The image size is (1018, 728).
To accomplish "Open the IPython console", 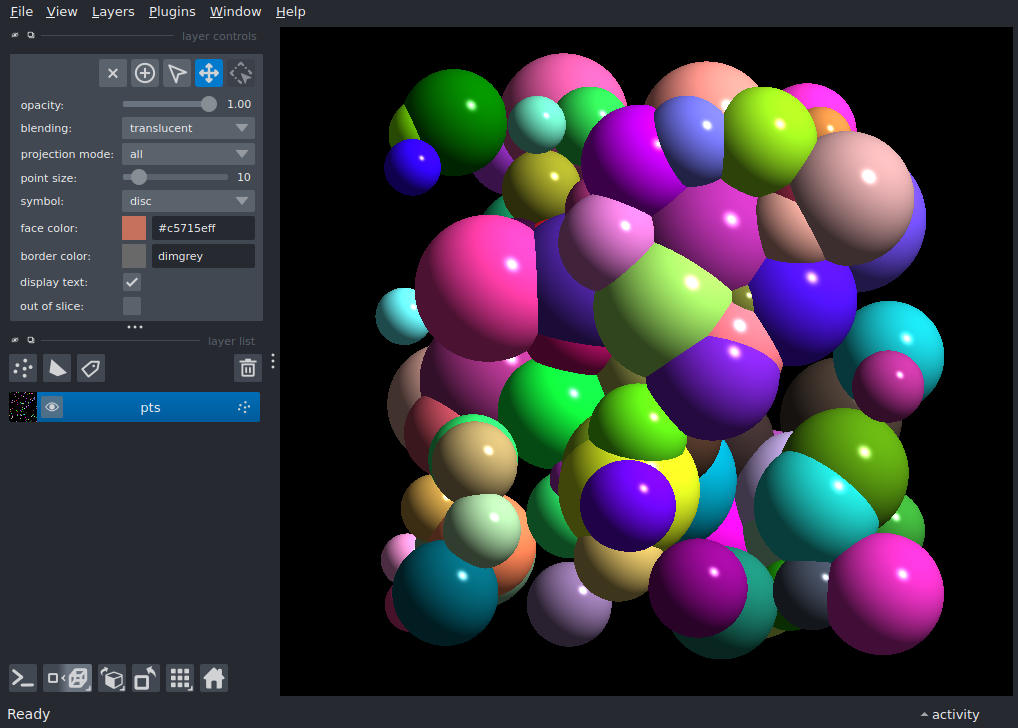I will pyautogui.click(x=23, y=679).
